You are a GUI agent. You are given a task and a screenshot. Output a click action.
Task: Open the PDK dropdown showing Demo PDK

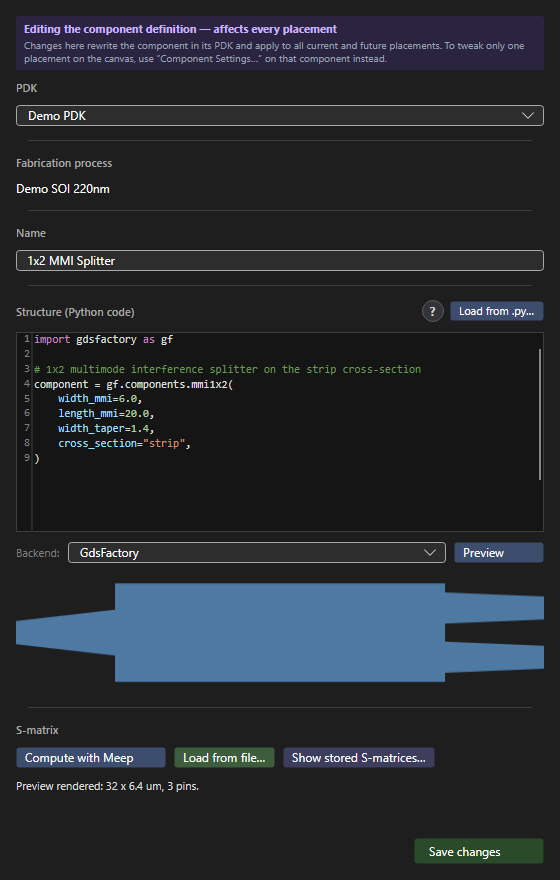pos(279,116)
